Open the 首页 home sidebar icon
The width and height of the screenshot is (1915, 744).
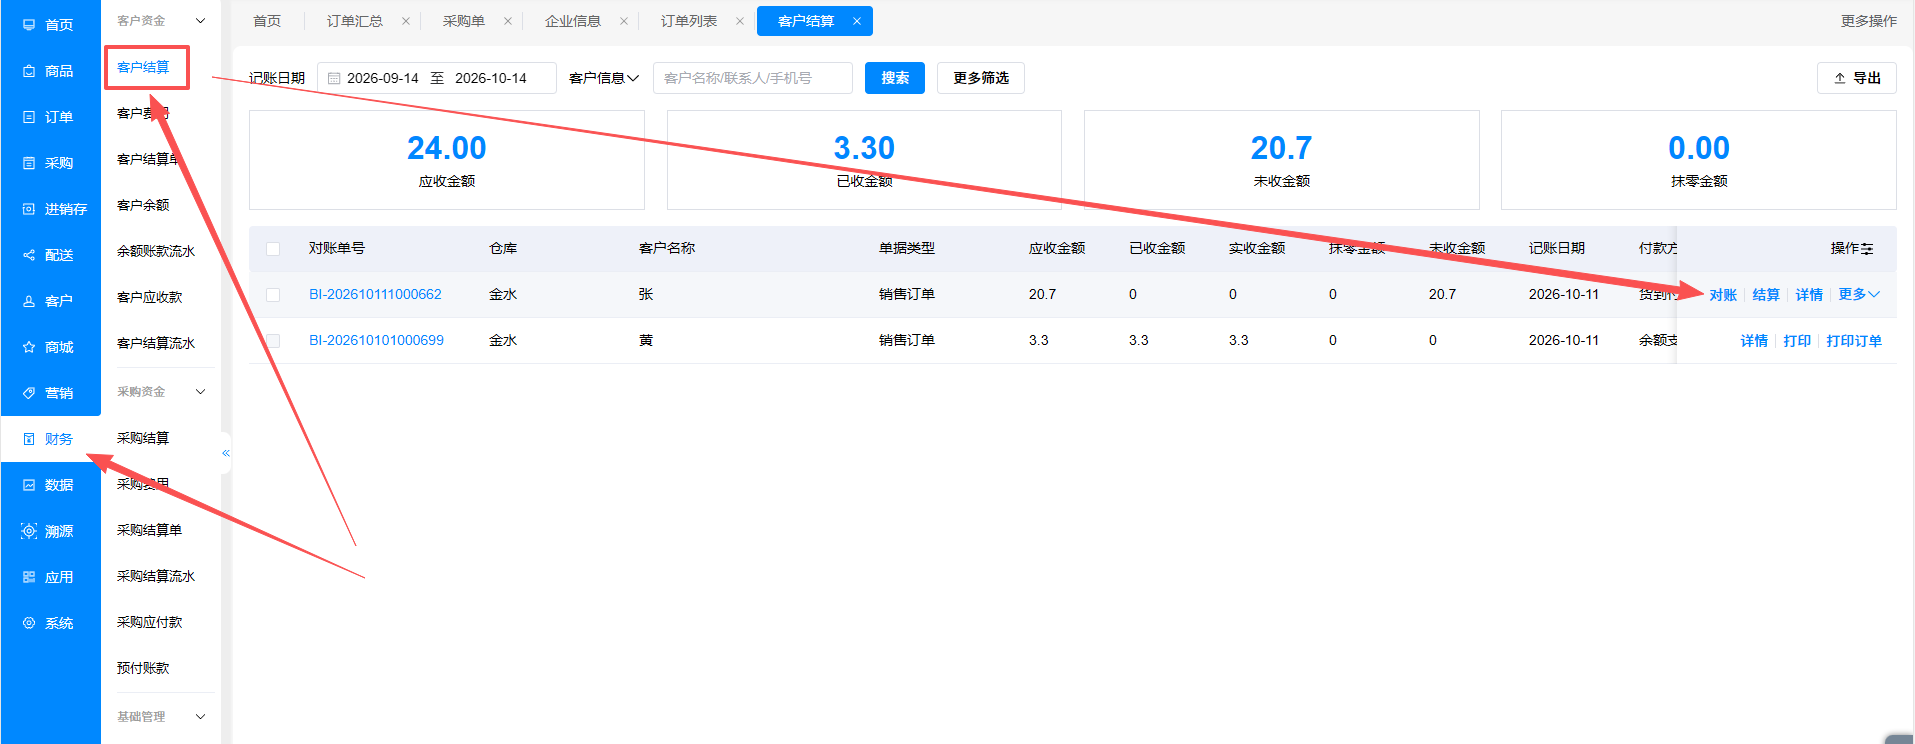pyautogui.click(x=29, y=25)
